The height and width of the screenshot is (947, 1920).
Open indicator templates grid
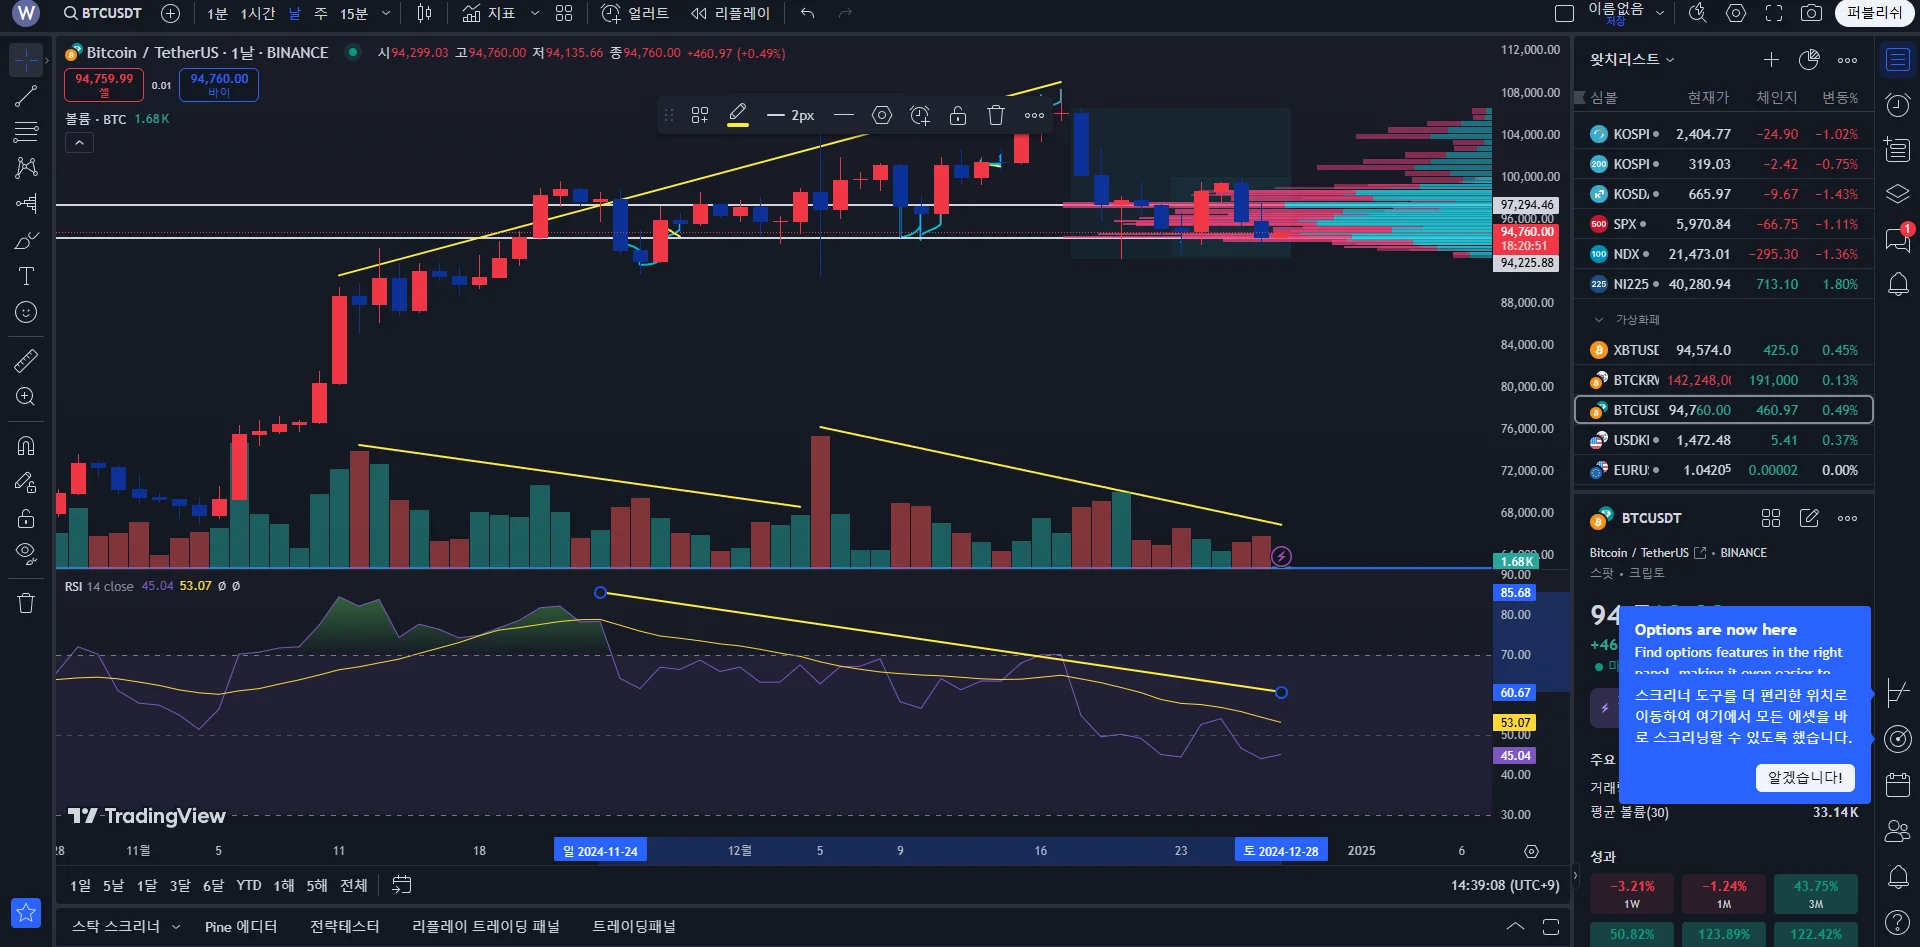coord(564,14)
